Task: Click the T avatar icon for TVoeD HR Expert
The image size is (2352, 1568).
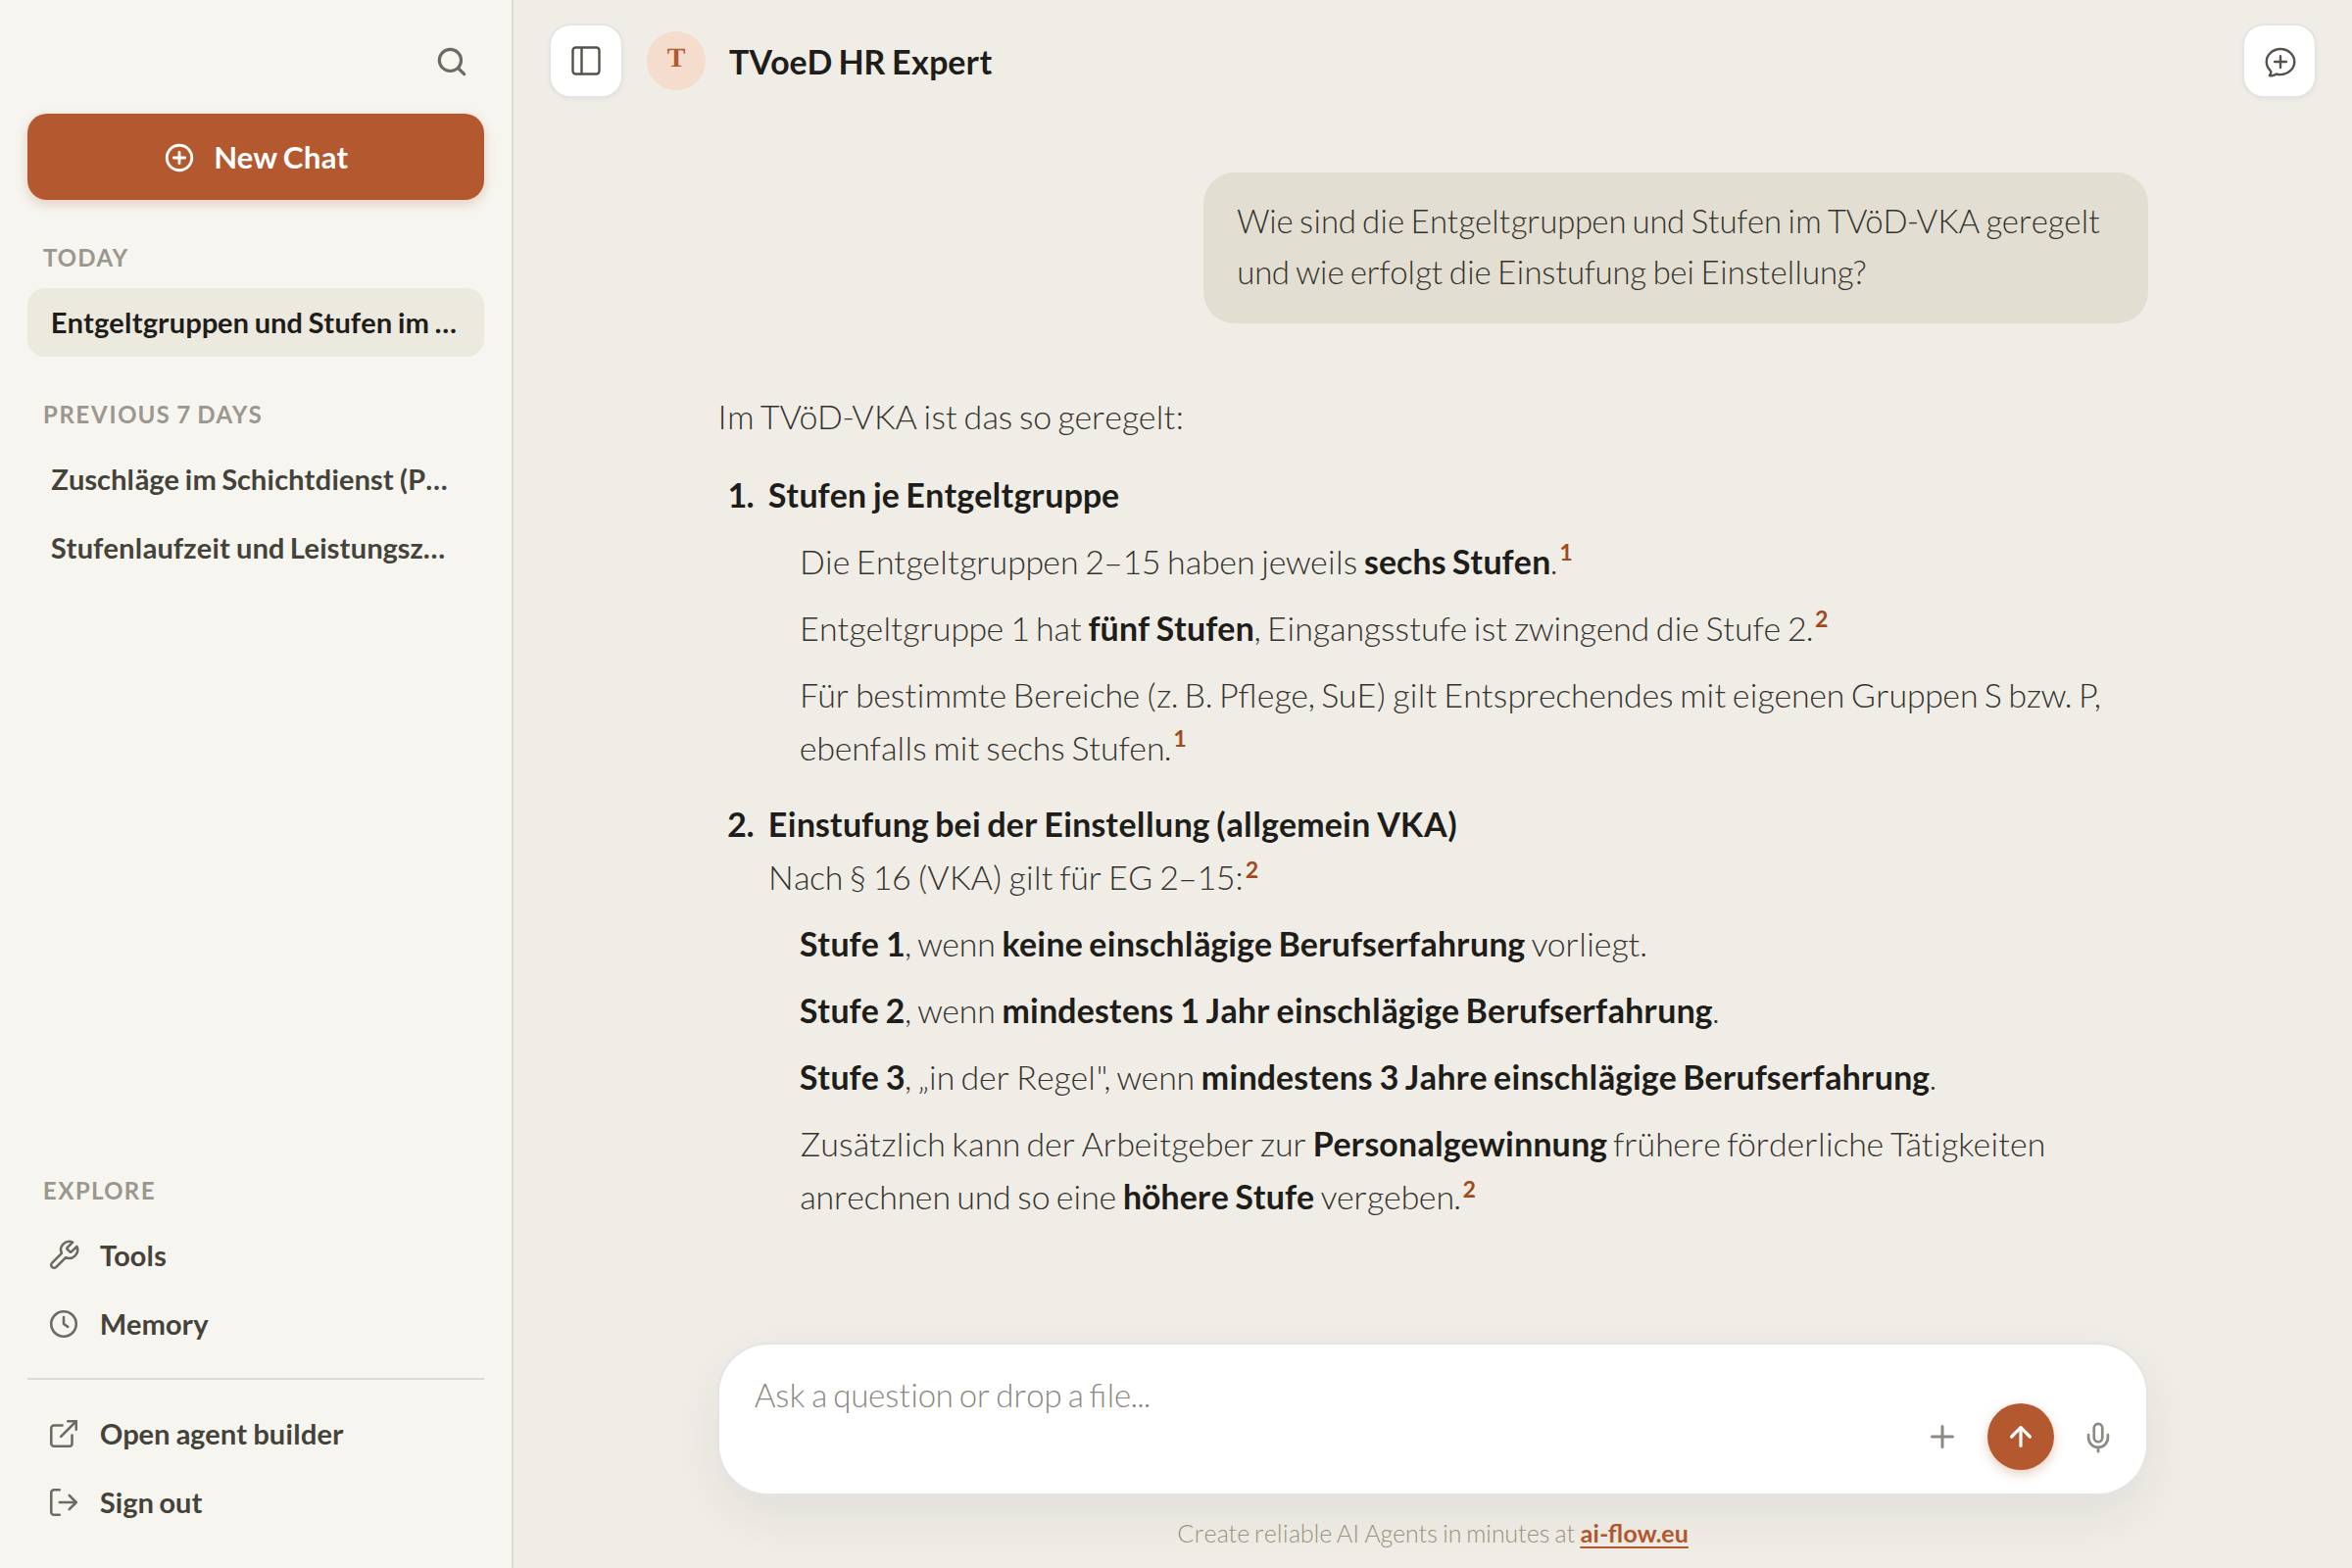Action: click(x=676, y=61)
